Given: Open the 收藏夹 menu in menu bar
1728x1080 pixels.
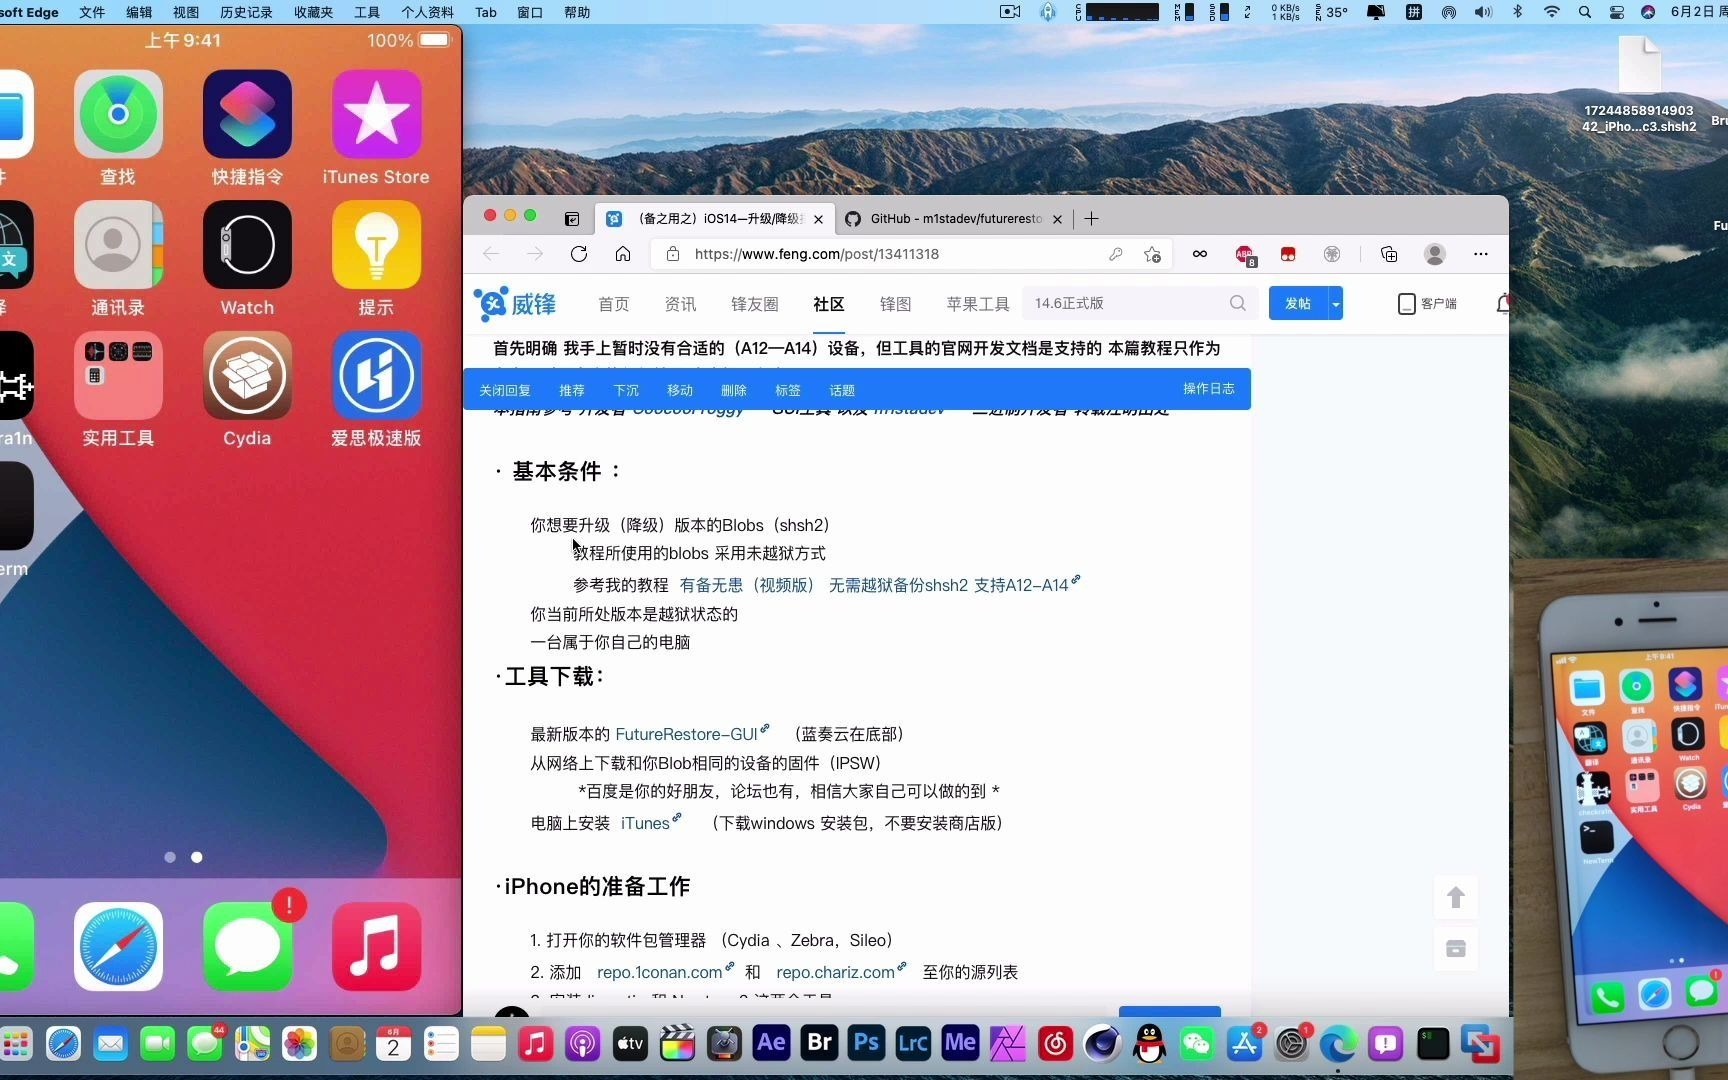Looking at the screenshot, I should click(x=313, y=12).
